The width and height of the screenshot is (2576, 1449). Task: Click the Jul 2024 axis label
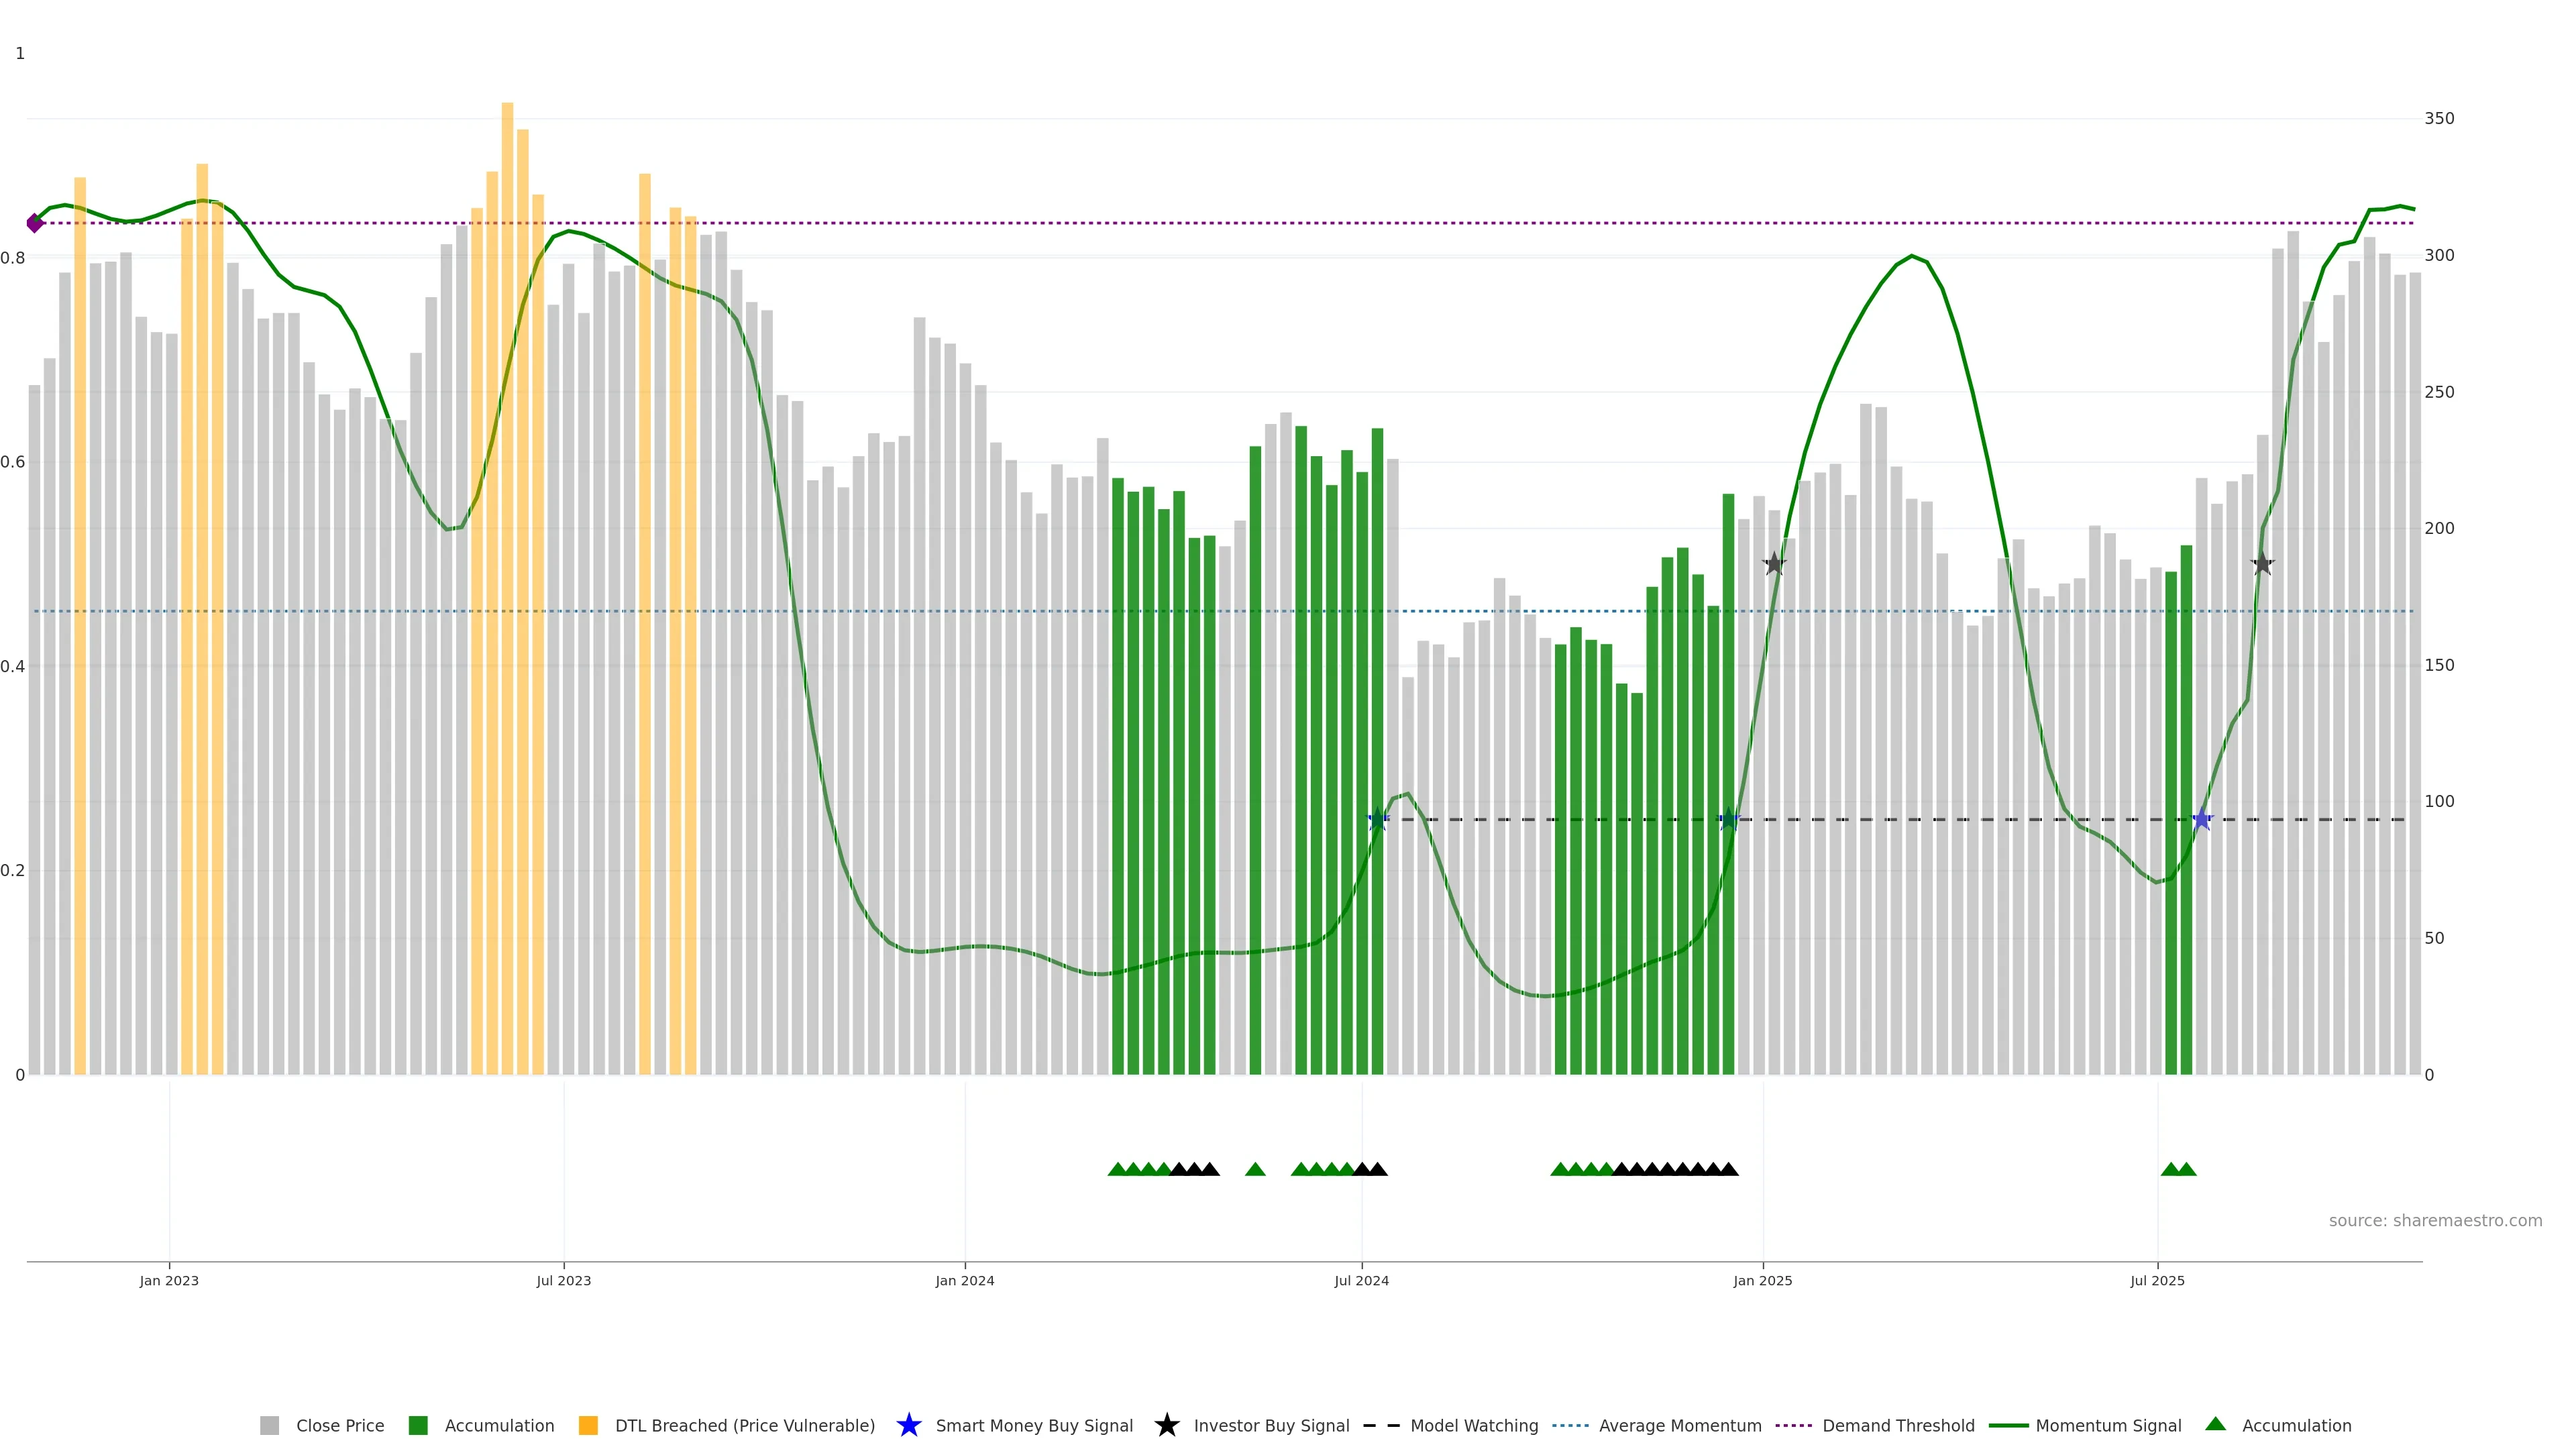pos(1361,1281)
